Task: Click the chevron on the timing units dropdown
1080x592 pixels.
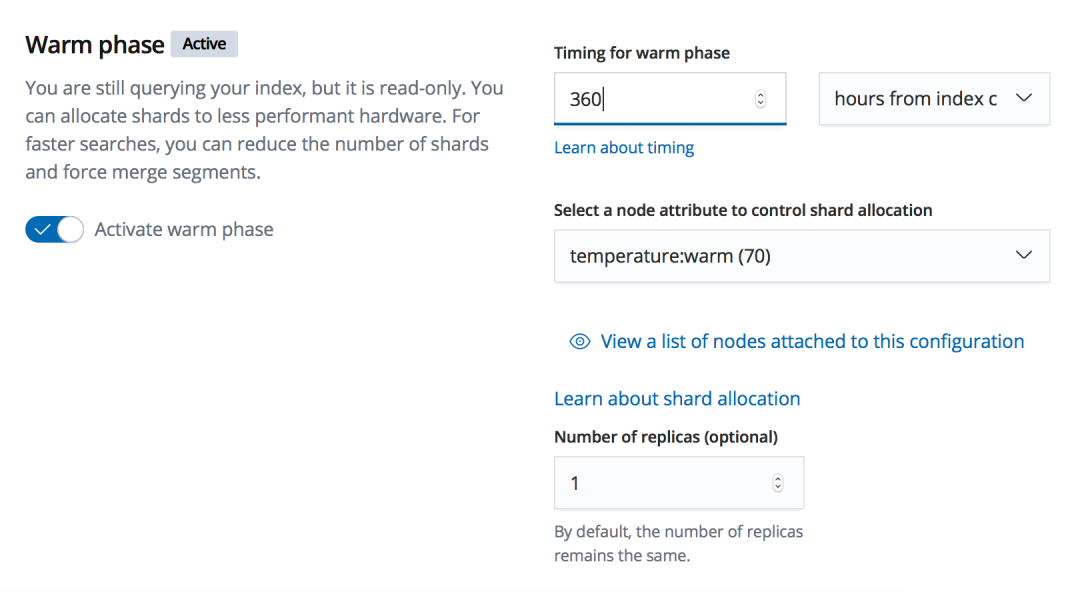Action: point(1023,98)
